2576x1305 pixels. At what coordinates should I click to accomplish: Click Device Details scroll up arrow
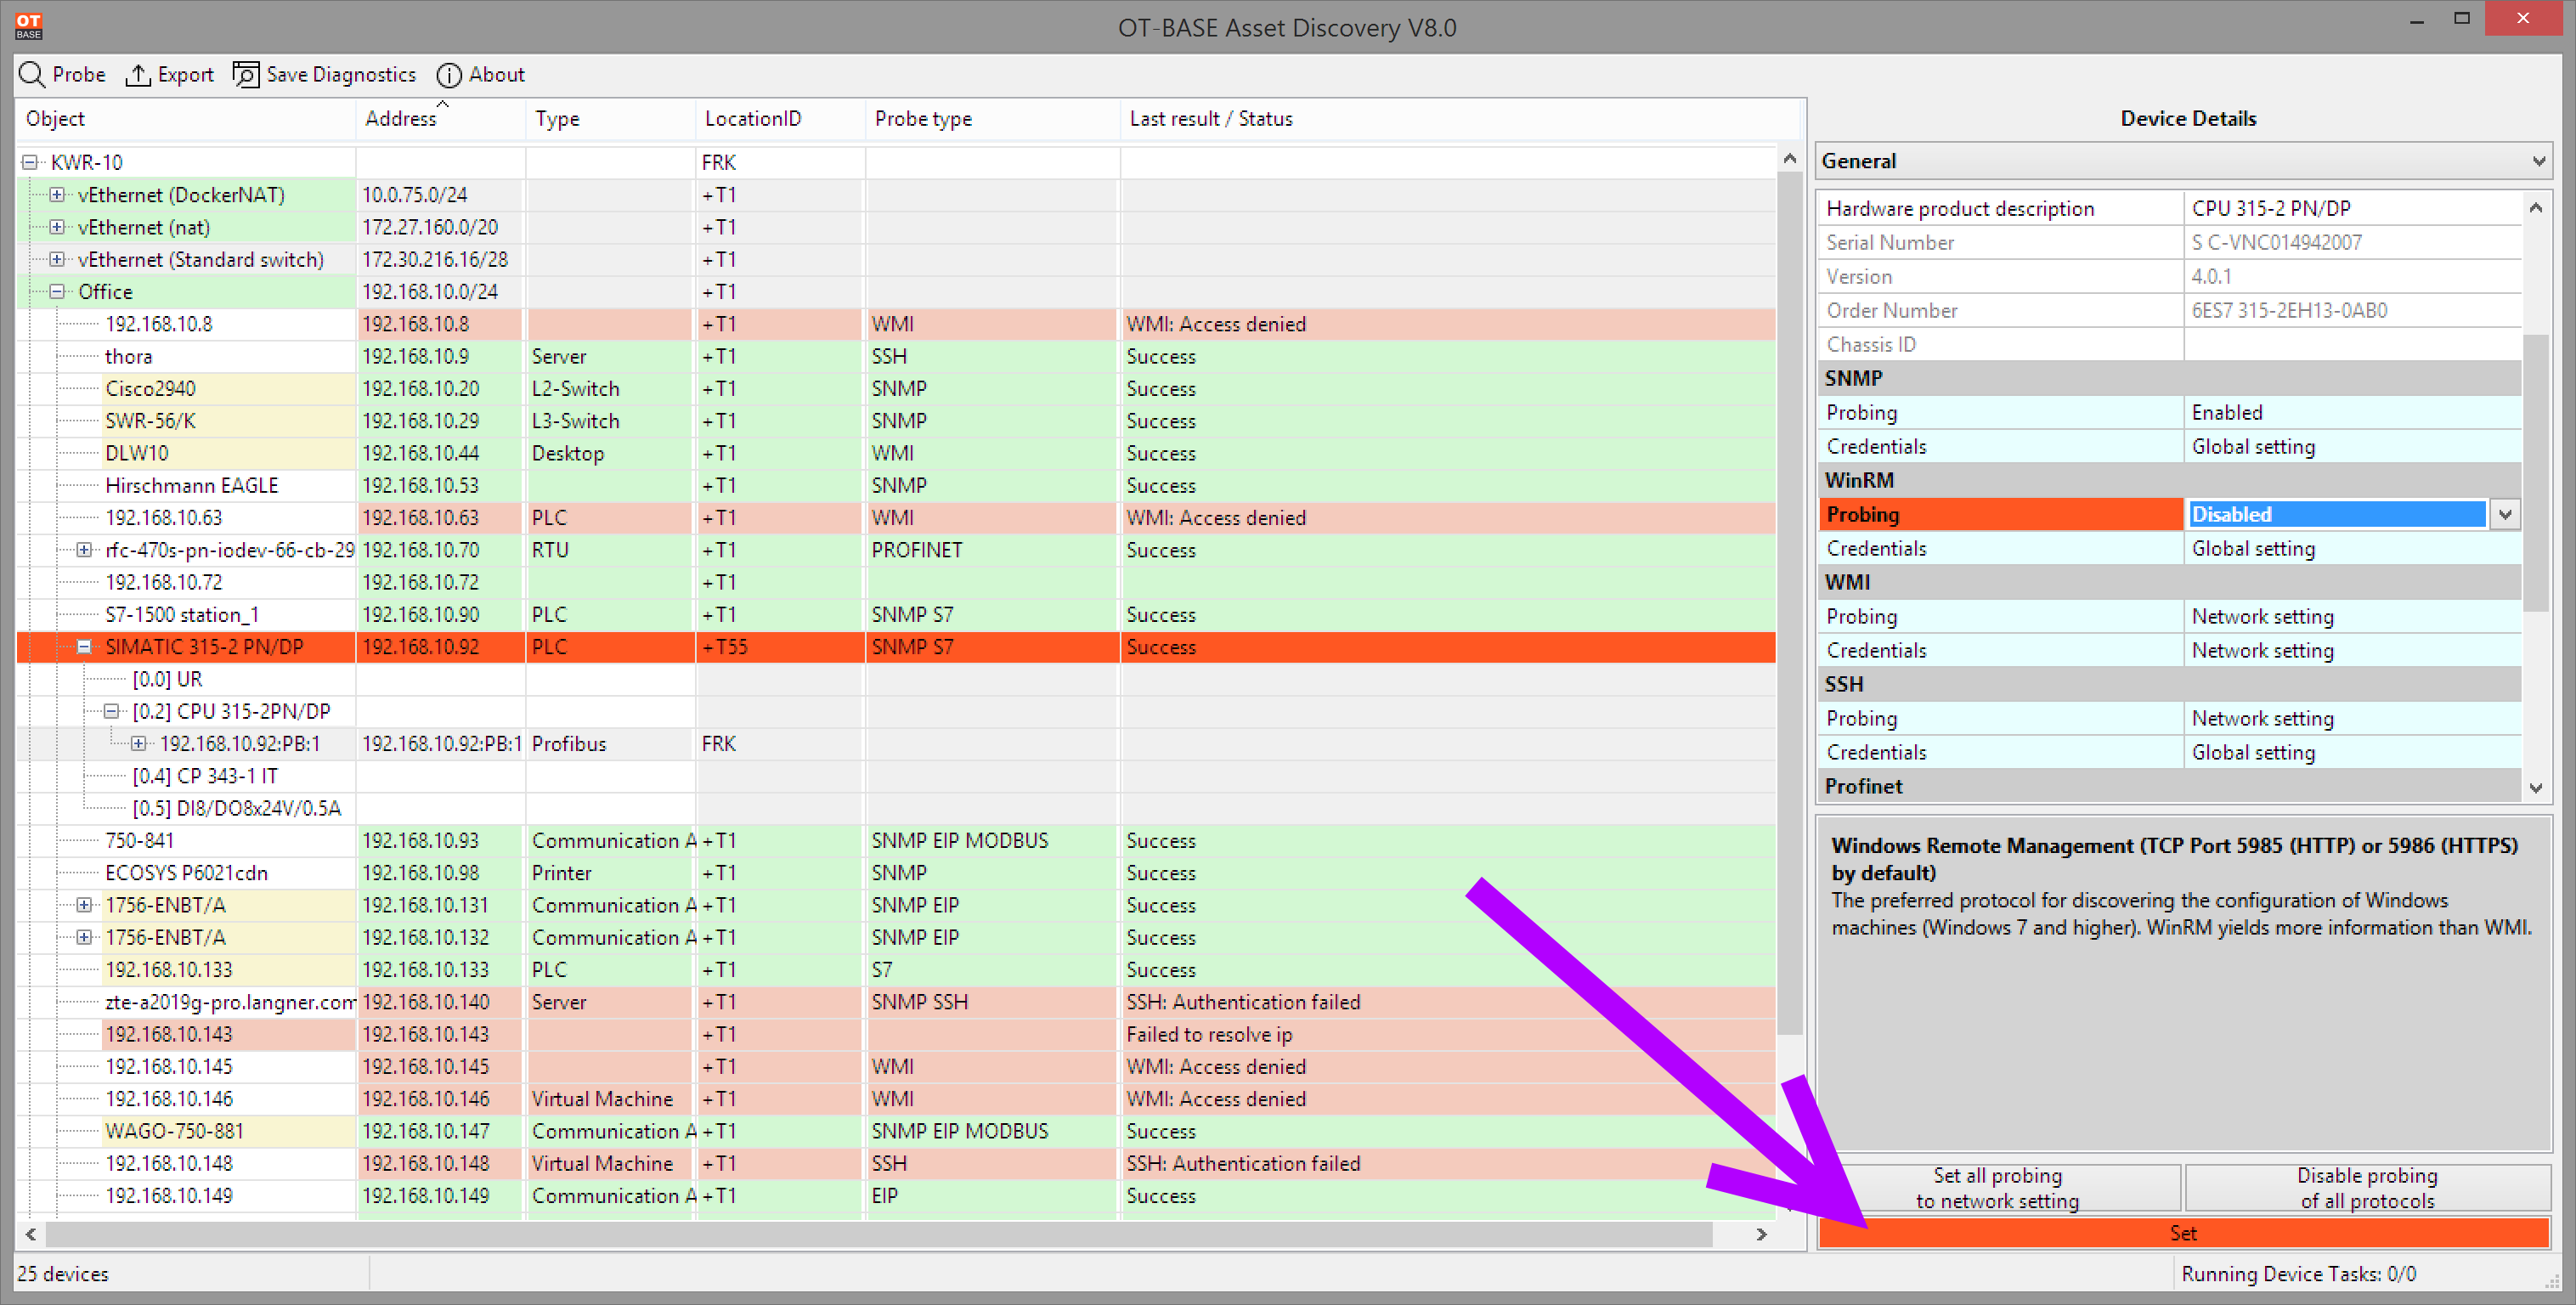[2535, 208]
